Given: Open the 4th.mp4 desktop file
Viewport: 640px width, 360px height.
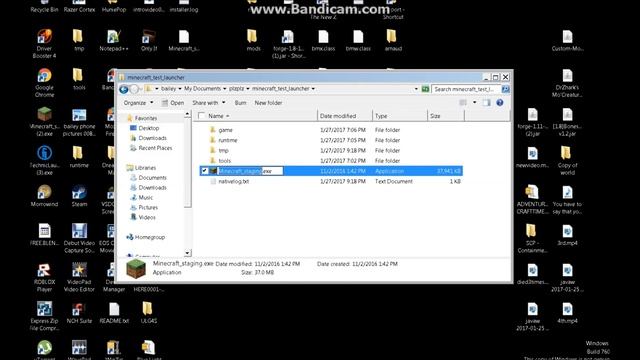Looking at the screenshot, I should click(x=567, y=313).
